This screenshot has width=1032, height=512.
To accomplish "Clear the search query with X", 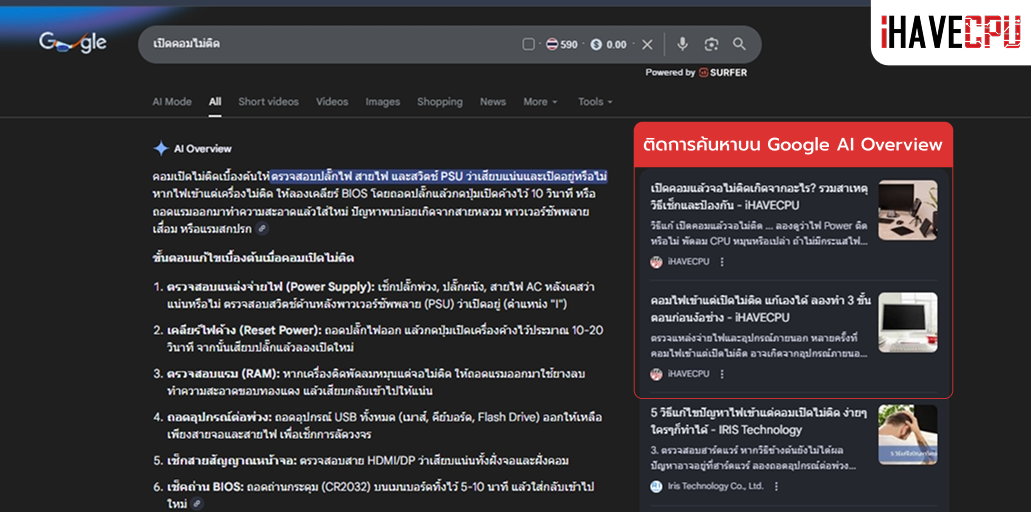I will pos(647,44).
